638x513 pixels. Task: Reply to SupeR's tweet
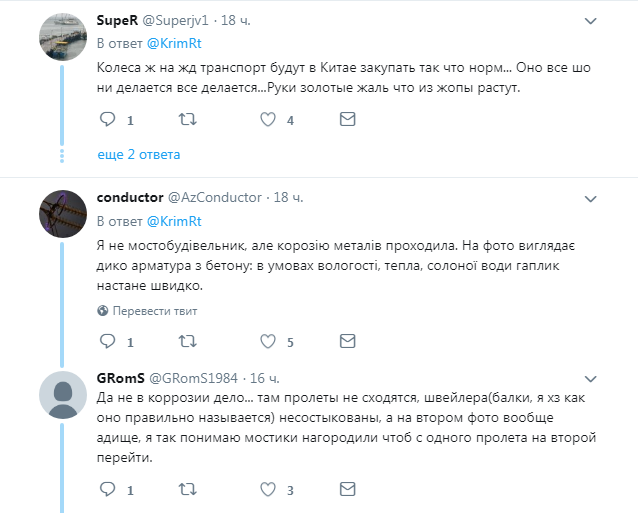[x=108, y=120]
